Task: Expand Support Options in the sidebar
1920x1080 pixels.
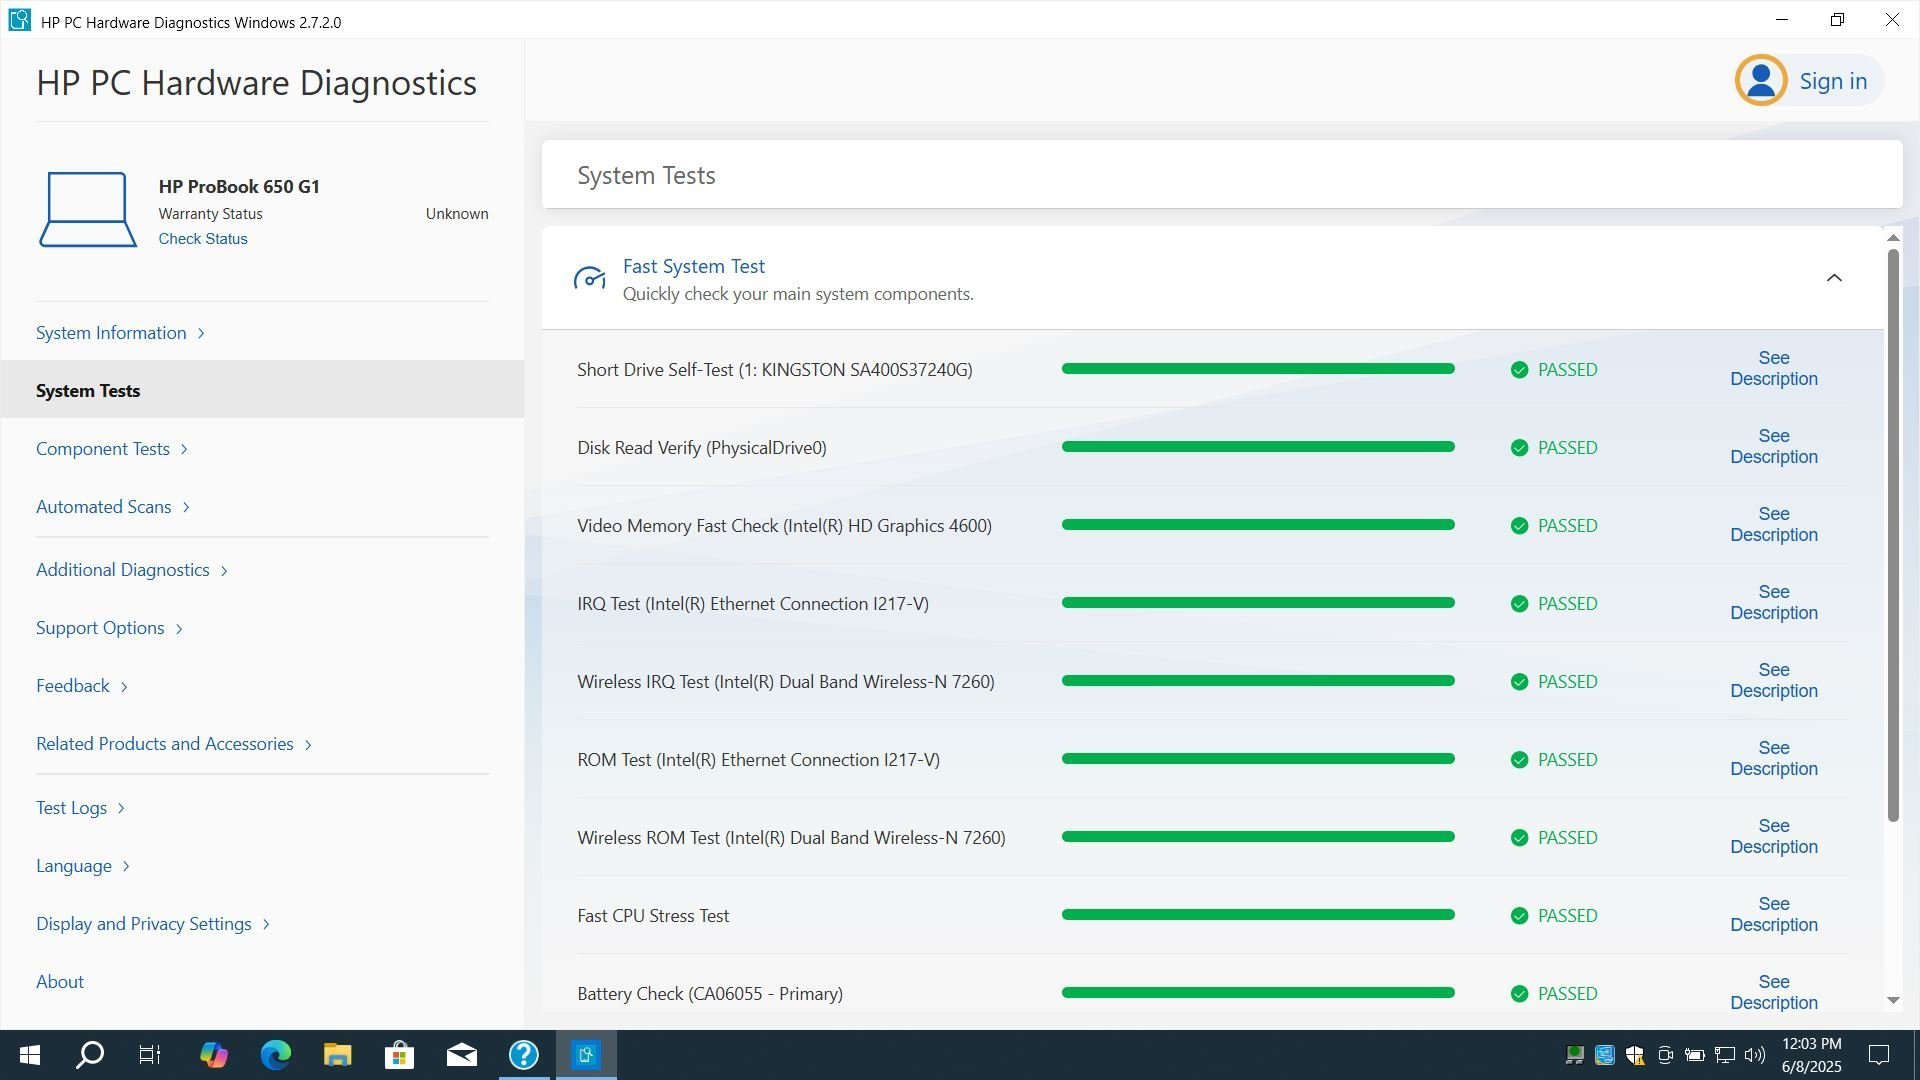Action: coord(109,628)
